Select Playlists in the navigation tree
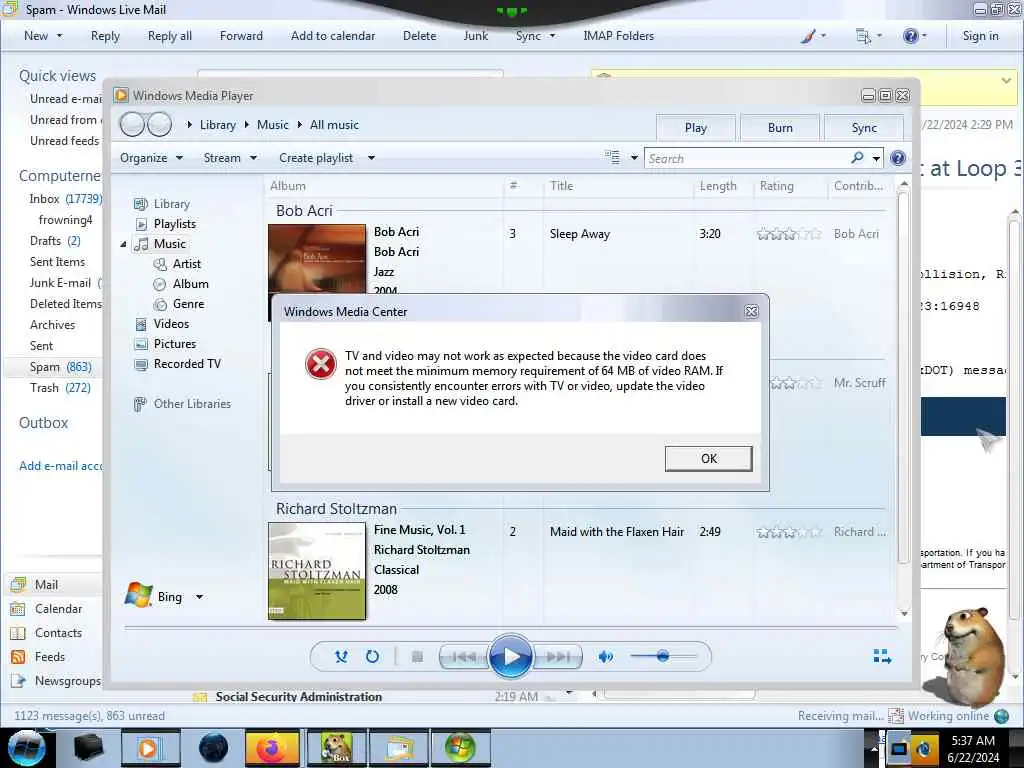The height and width of the screenshot is (768, 1024). [x=174, y=224]
